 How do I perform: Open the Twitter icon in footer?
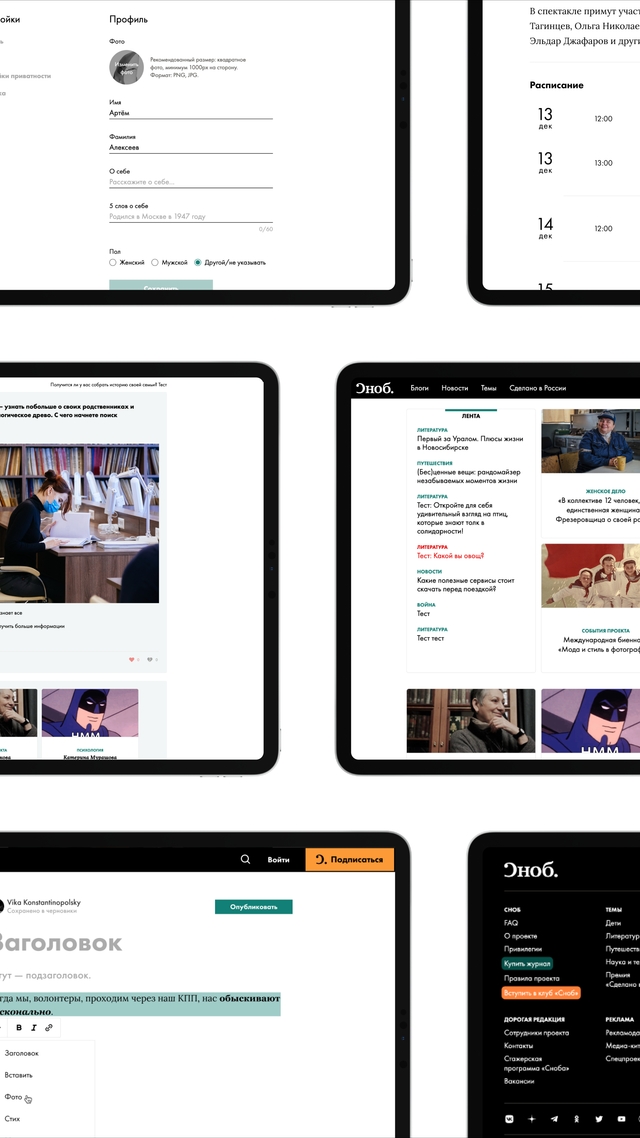click(599, 1119)
